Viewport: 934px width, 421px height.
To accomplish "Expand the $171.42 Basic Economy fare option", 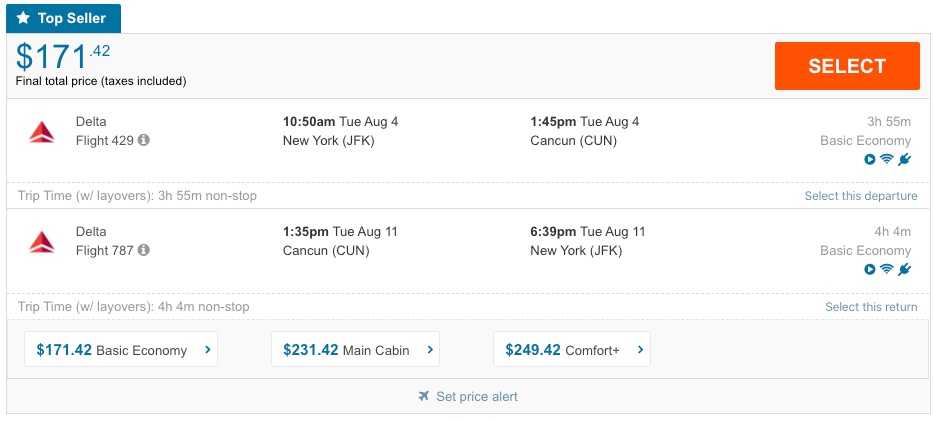I will 121,350.
